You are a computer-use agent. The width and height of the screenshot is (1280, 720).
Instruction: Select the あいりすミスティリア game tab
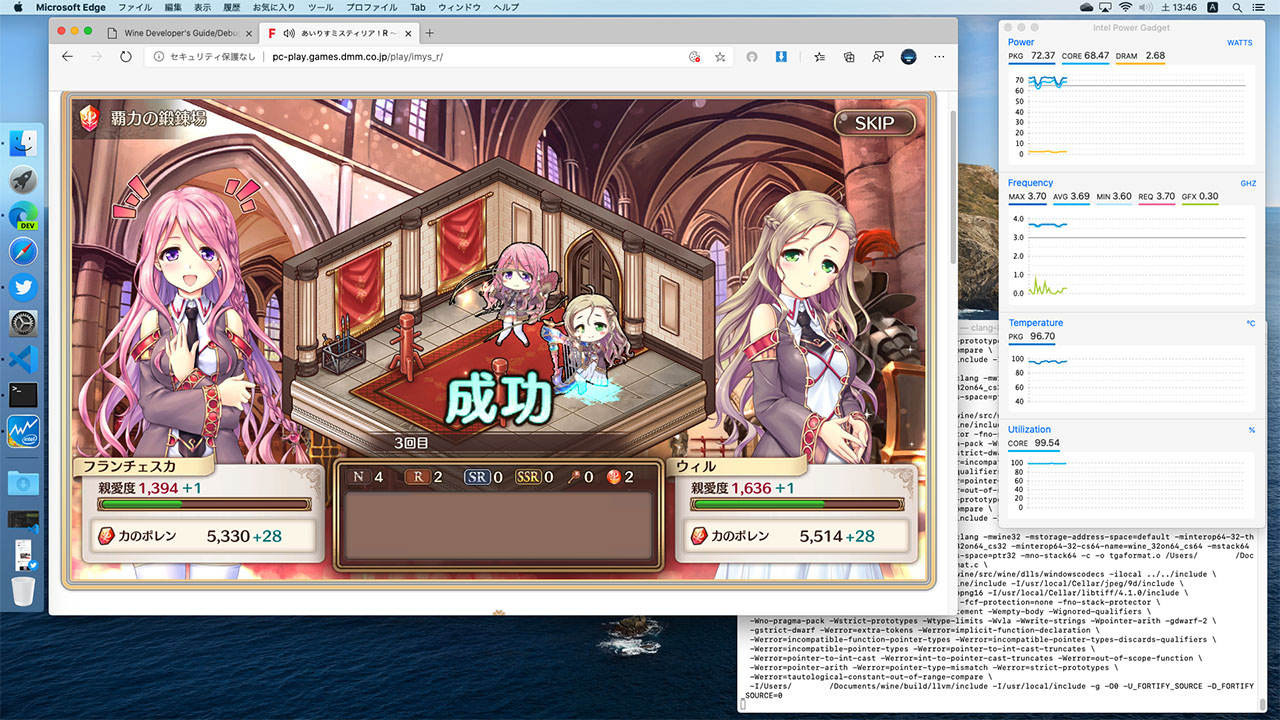[338, 33]
